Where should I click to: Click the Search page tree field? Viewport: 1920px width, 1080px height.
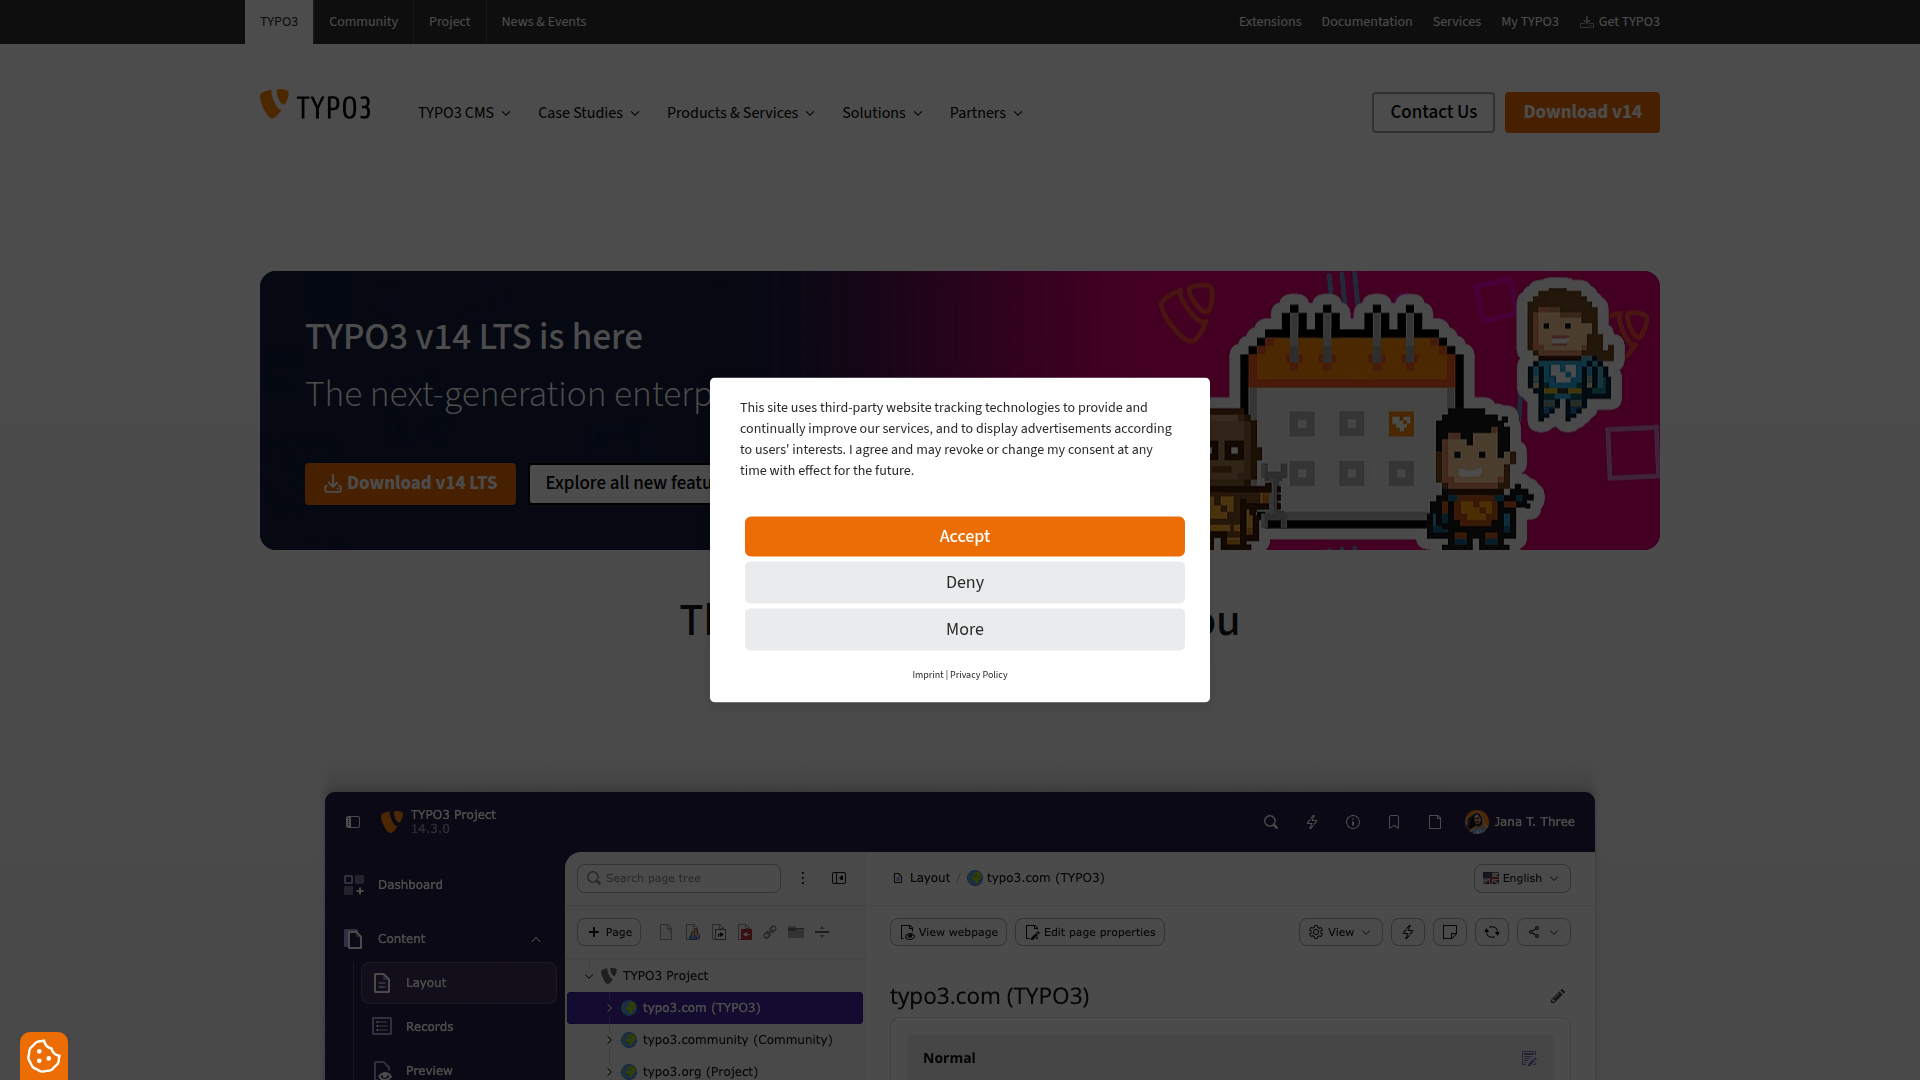coord(679,878)
